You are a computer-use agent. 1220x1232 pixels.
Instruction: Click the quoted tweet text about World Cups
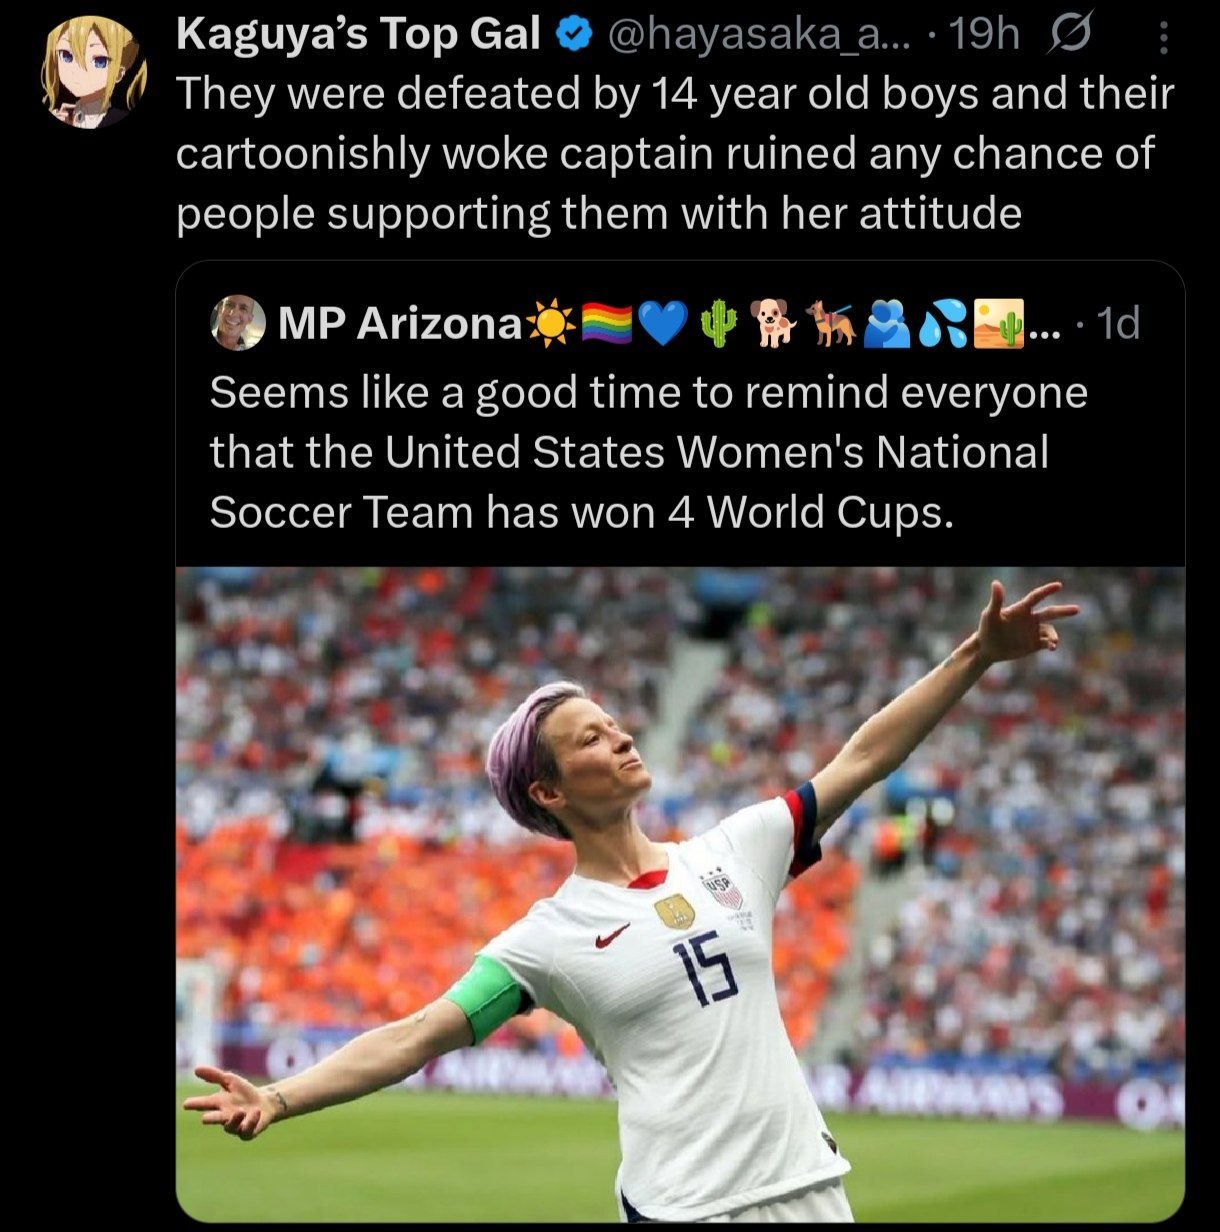click(648, 452)
